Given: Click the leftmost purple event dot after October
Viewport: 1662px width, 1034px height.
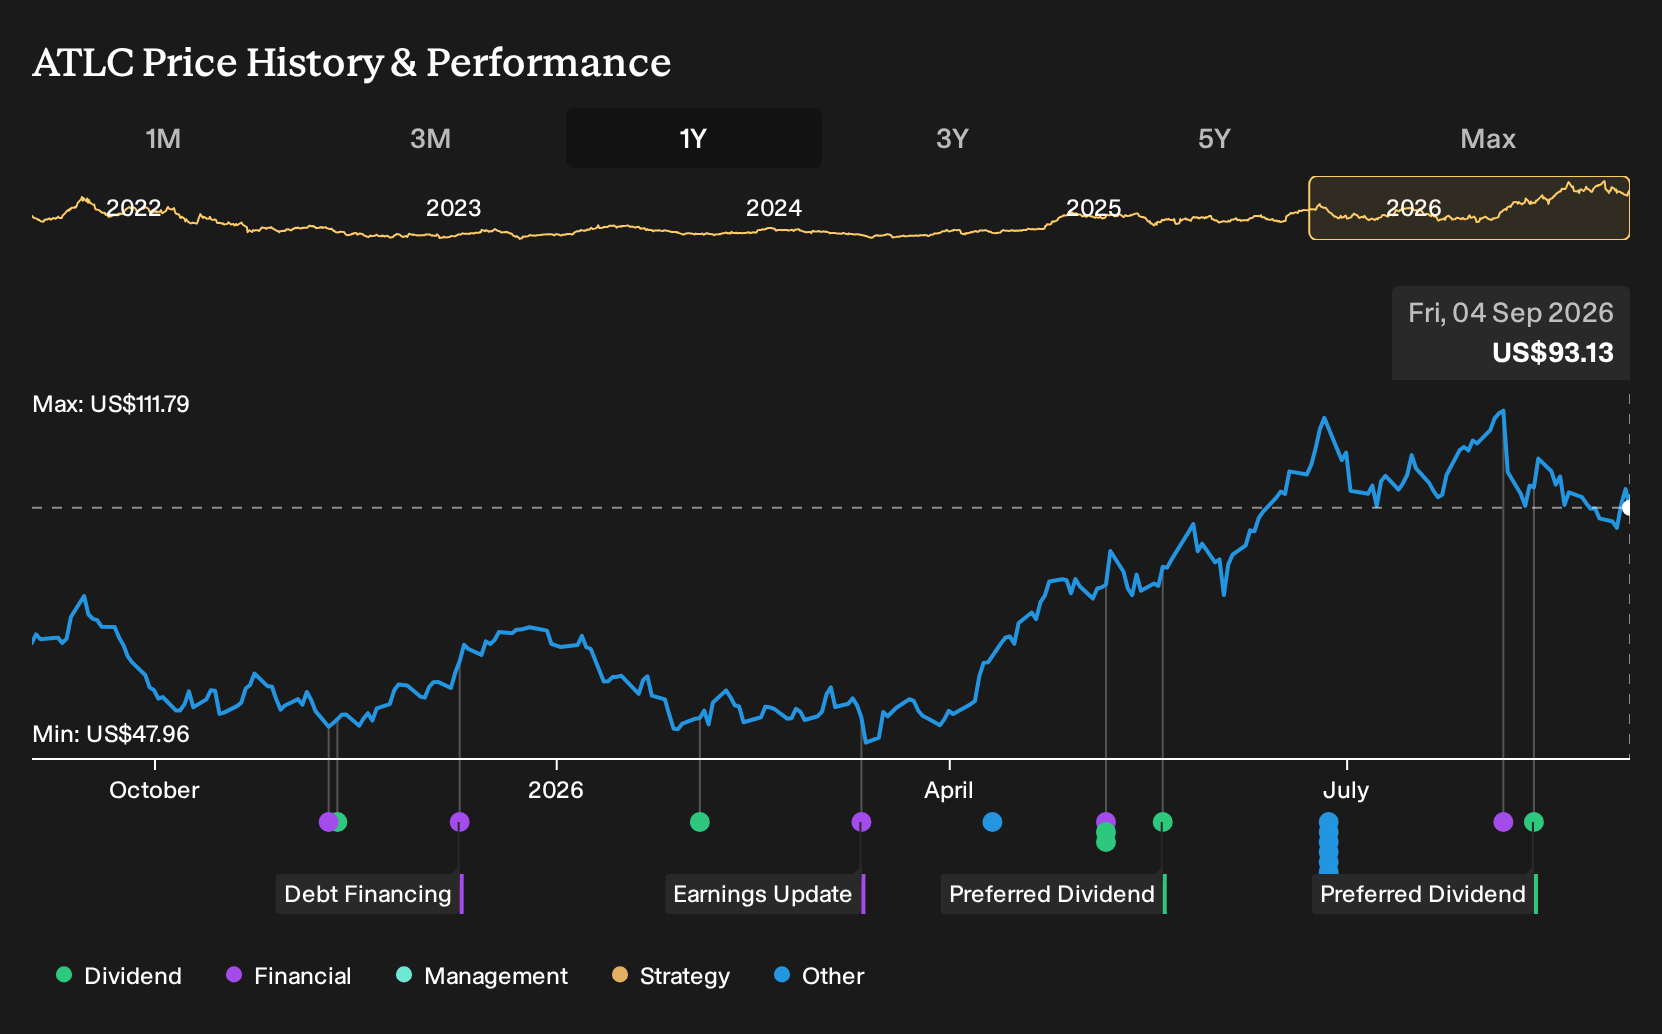Looking at the screenshot, I should coord(327,822).
